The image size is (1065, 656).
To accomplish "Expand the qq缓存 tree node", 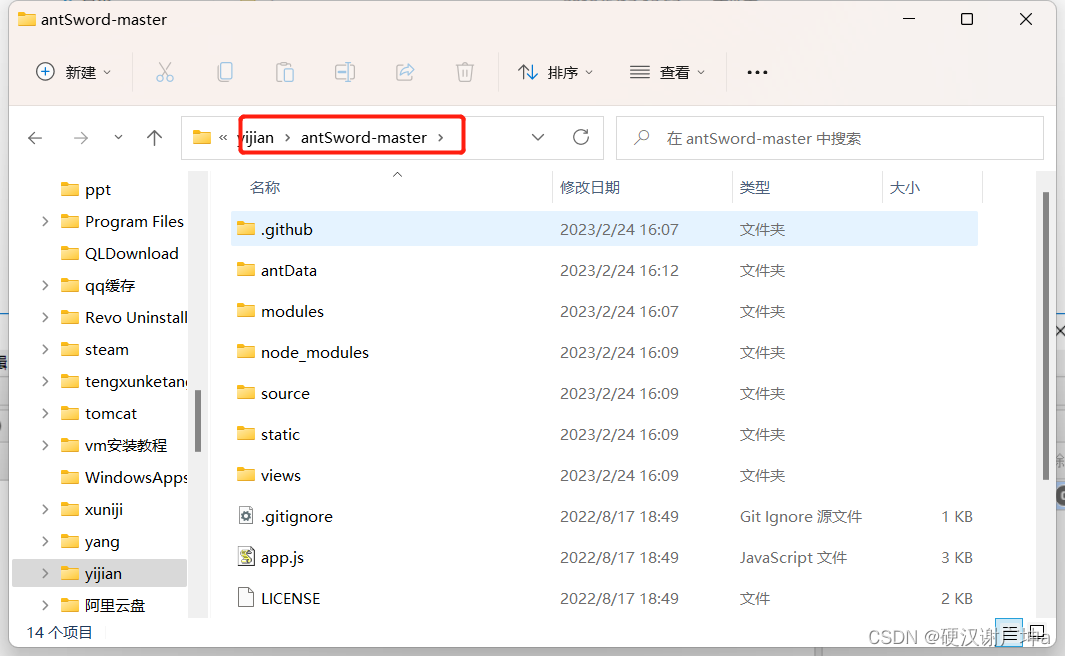I will coord(45,285).
